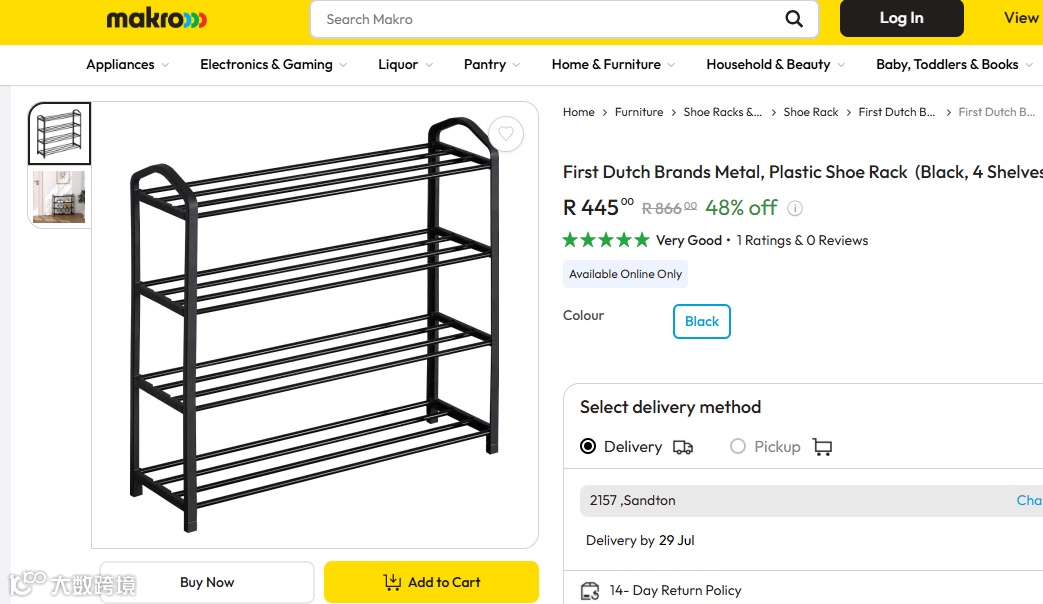
Task: Click the delivery truck icon
Action: click(x=683, y=447)
